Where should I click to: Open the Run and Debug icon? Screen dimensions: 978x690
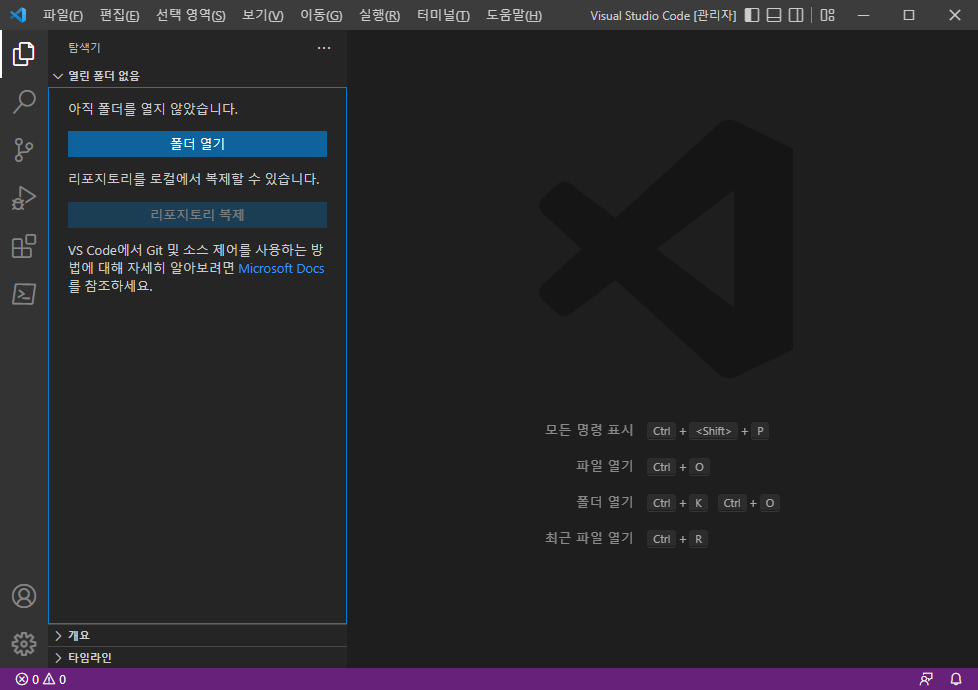tap(24, 198)
